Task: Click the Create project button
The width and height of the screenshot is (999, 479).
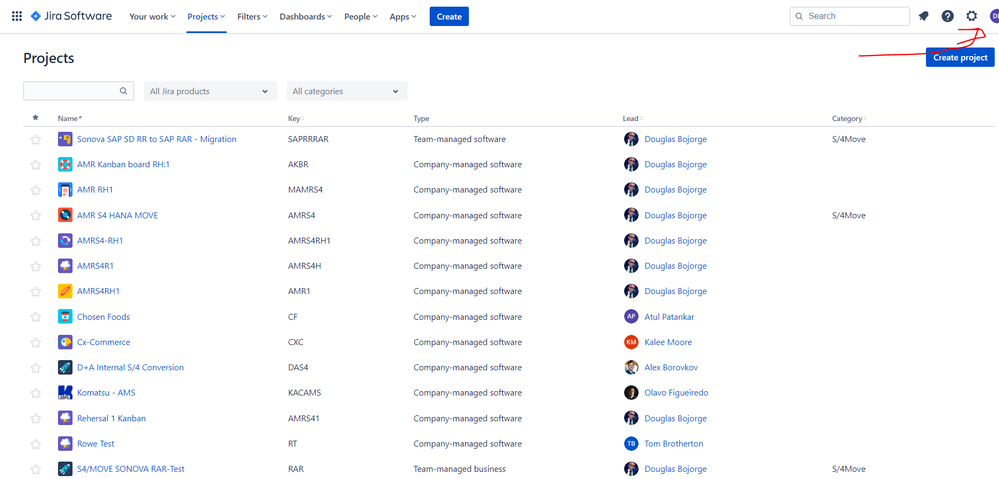Action: [960, 57]
